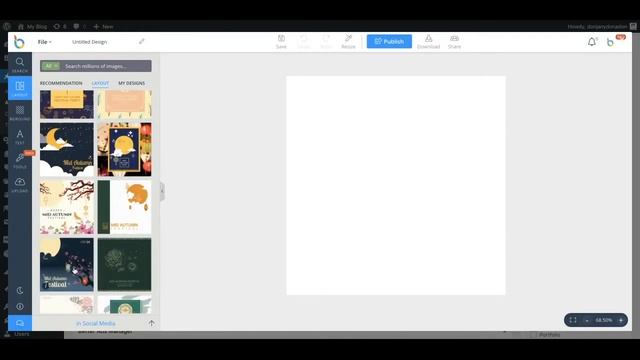Save the design
This screenshot has width=640, height=360.
pyautogui.click(x=281, y=42)
